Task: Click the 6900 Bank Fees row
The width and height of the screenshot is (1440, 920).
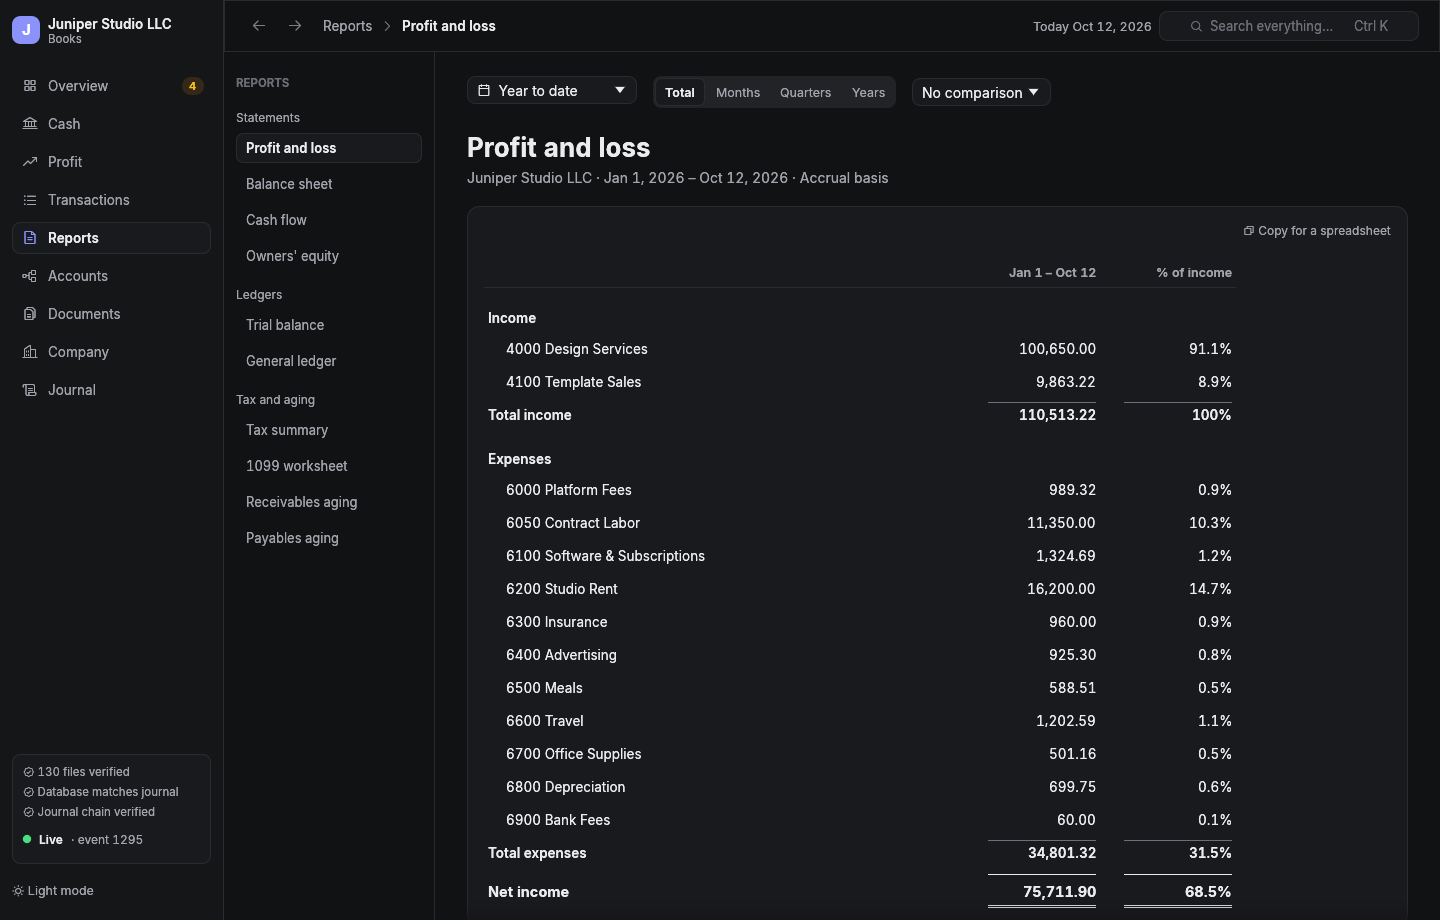Action: (860, 820)
